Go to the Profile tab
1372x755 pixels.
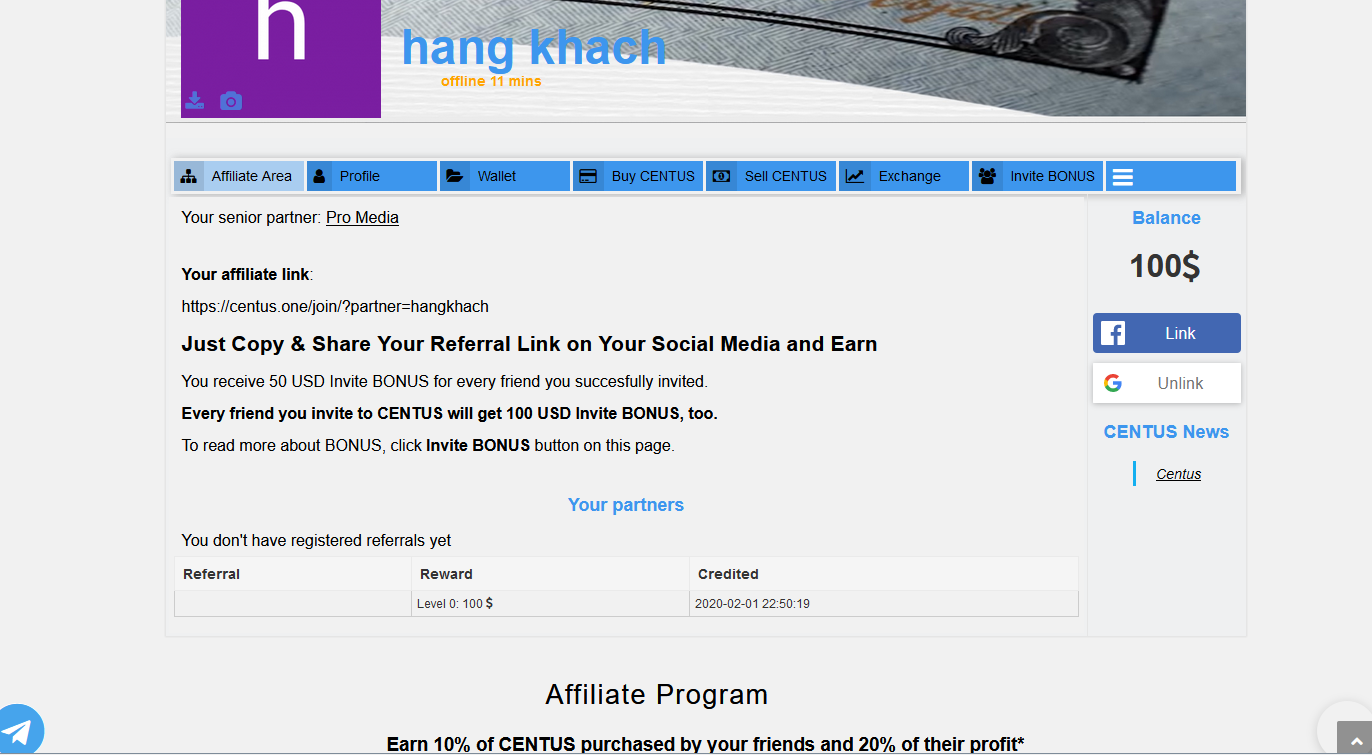372,176
